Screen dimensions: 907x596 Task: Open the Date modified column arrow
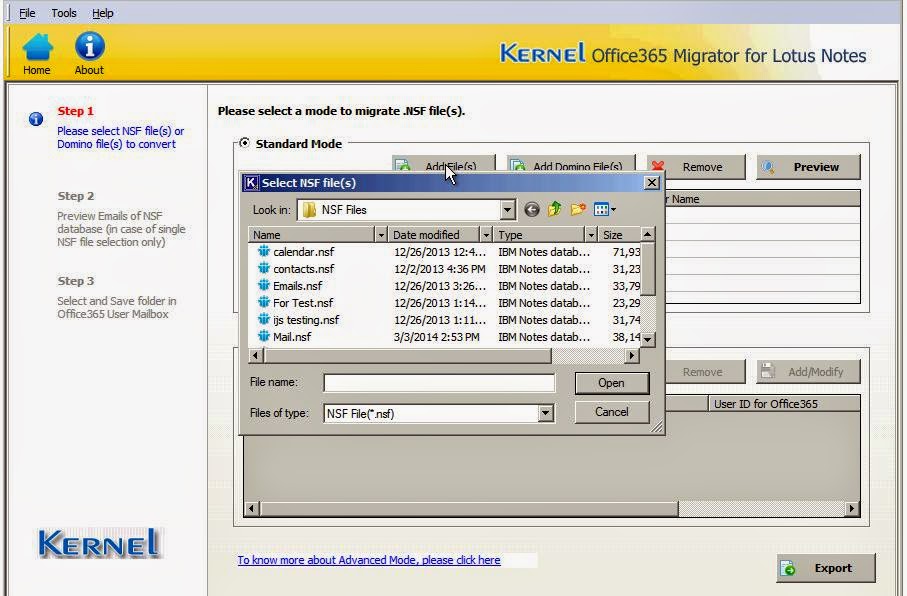486,234
